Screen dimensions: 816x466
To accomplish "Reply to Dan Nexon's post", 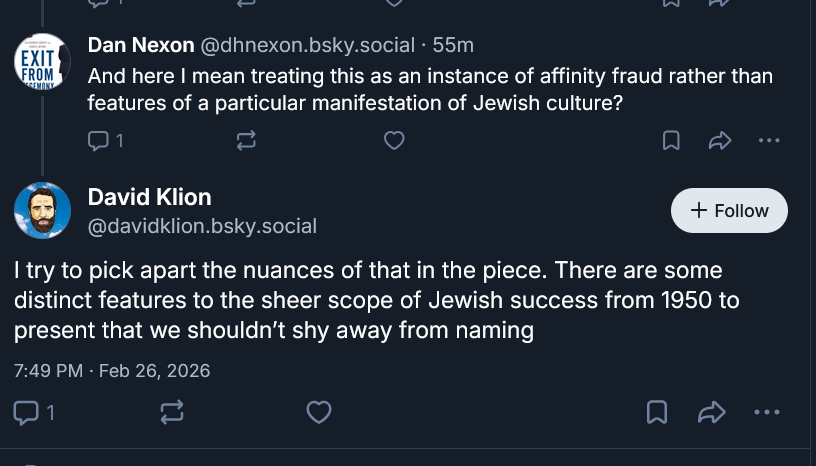I will [99, 141].
